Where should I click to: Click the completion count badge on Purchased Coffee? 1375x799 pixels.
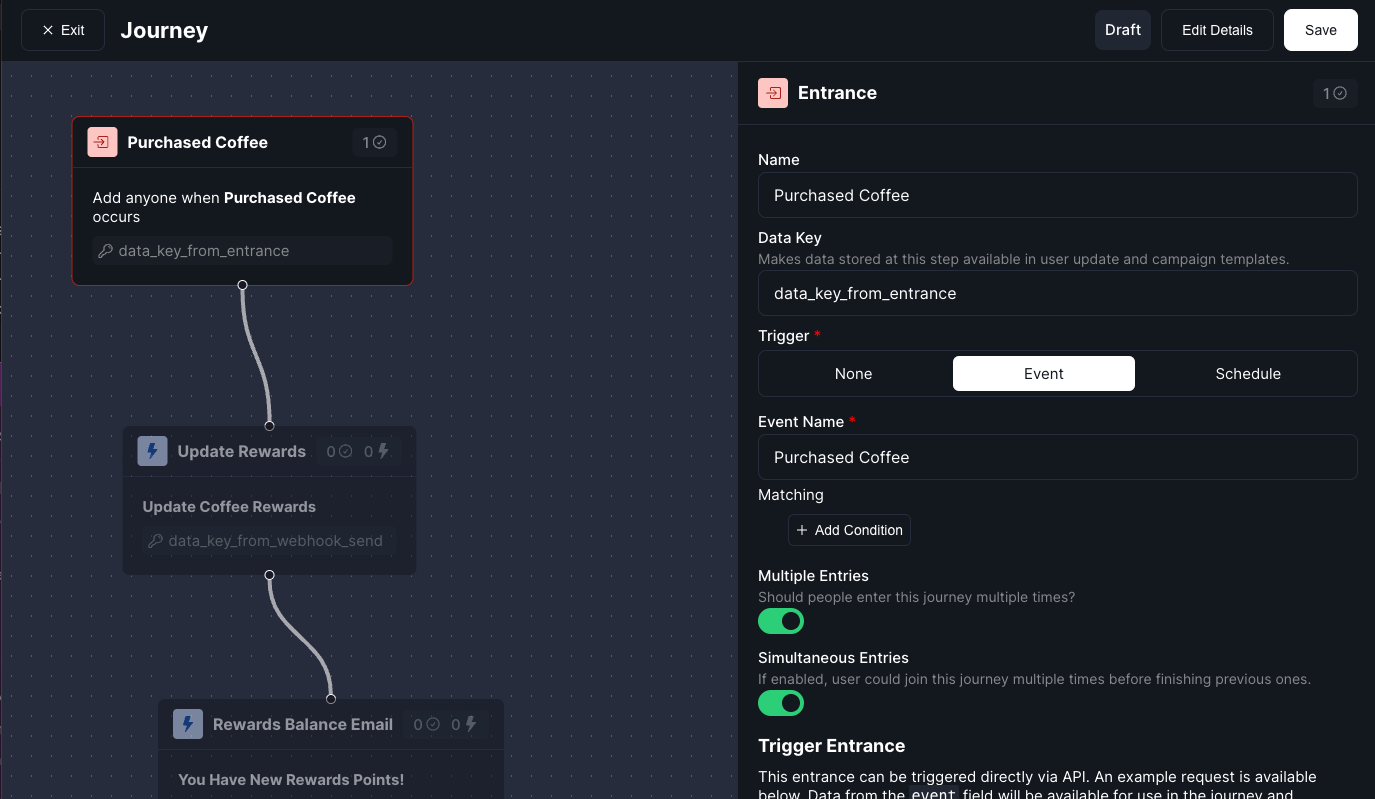point(374,142)
